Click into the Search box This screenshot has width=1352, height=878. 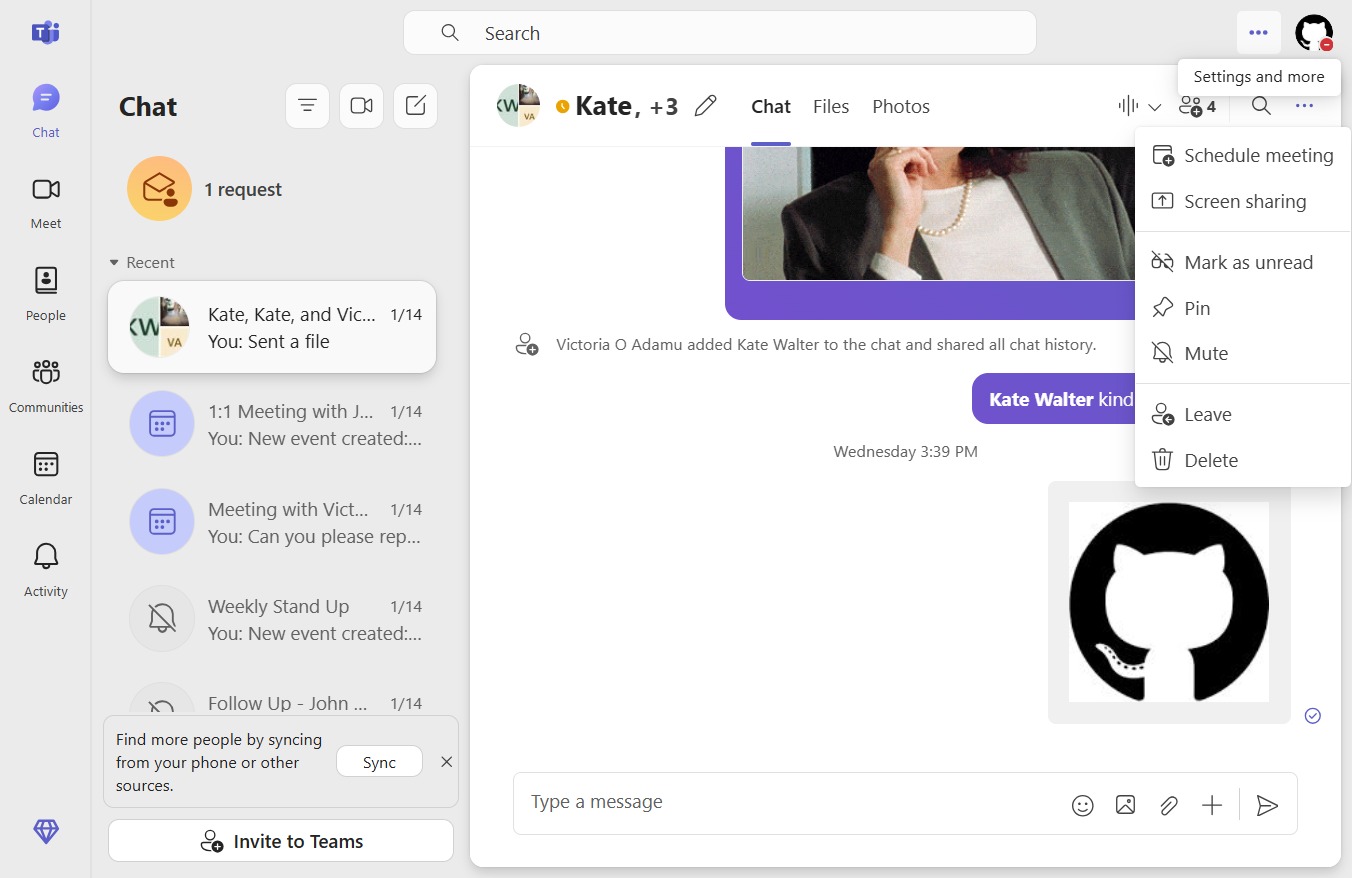(720, 33)
